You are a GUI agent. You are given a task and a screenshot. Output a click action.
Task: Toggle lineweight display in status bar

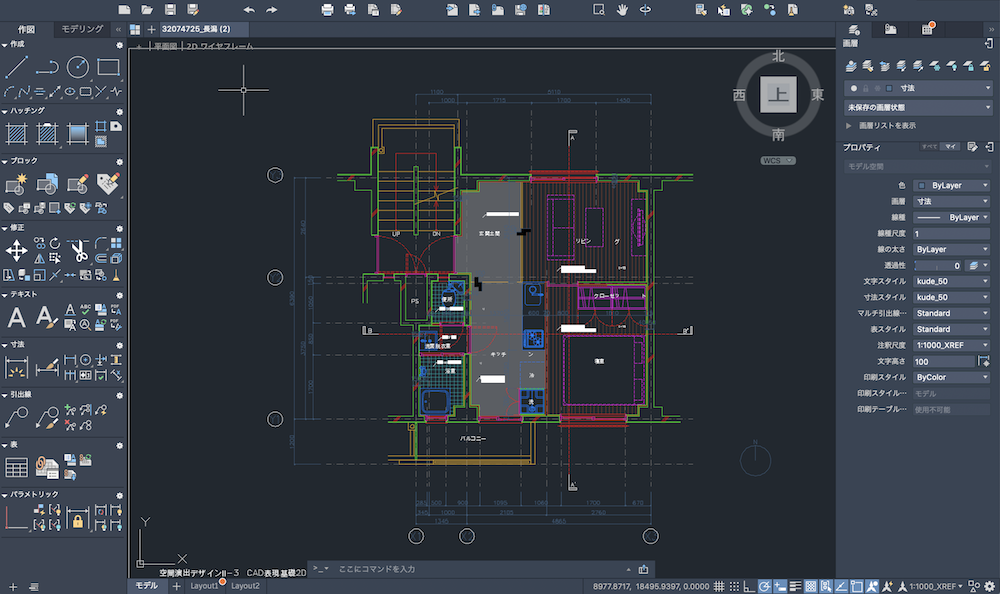795,586
